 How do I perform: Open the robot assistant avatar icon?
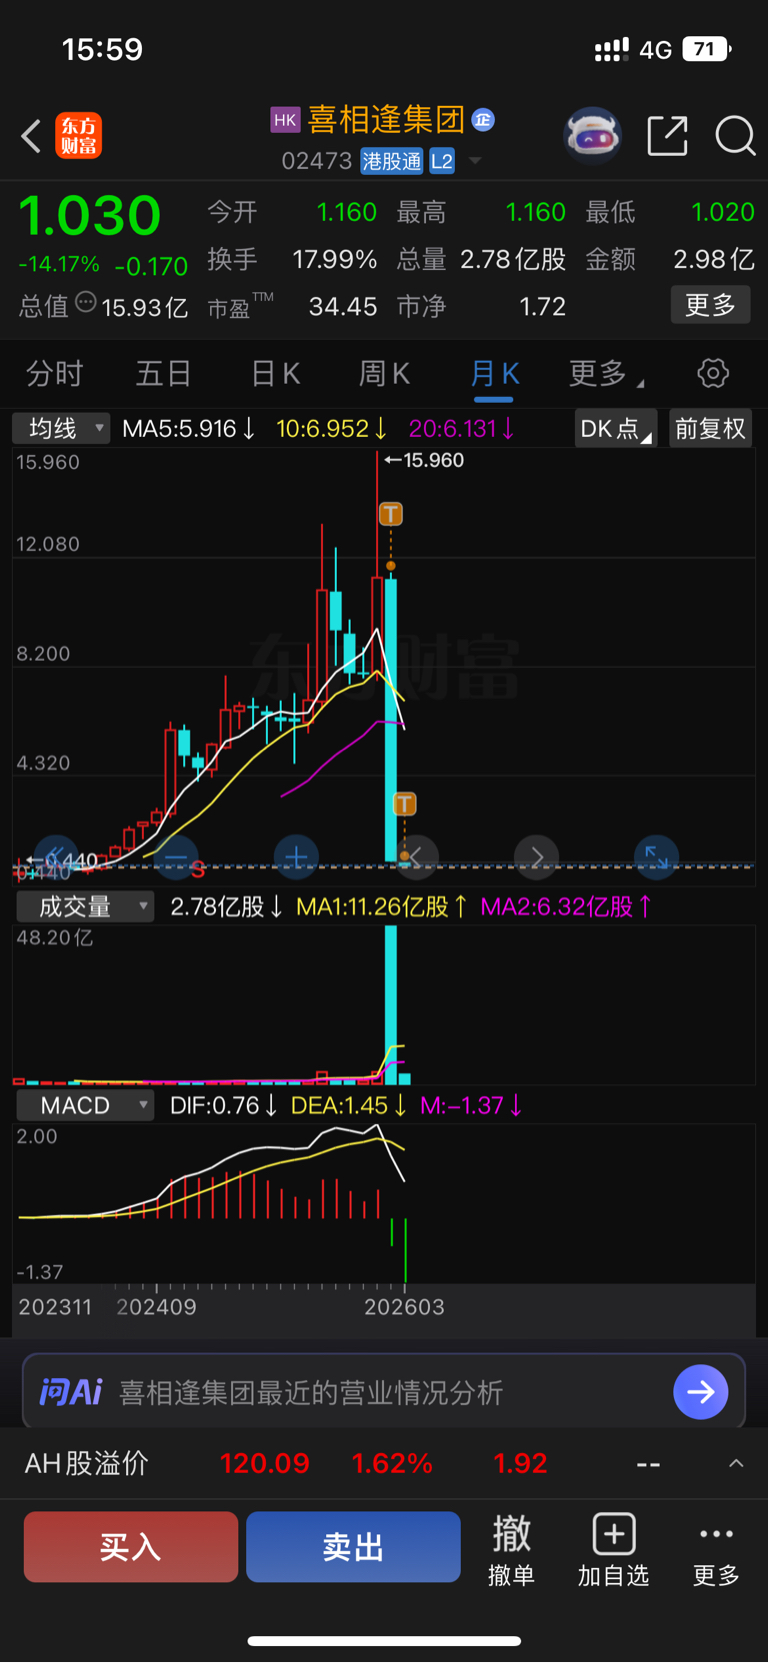coord(592,135)
